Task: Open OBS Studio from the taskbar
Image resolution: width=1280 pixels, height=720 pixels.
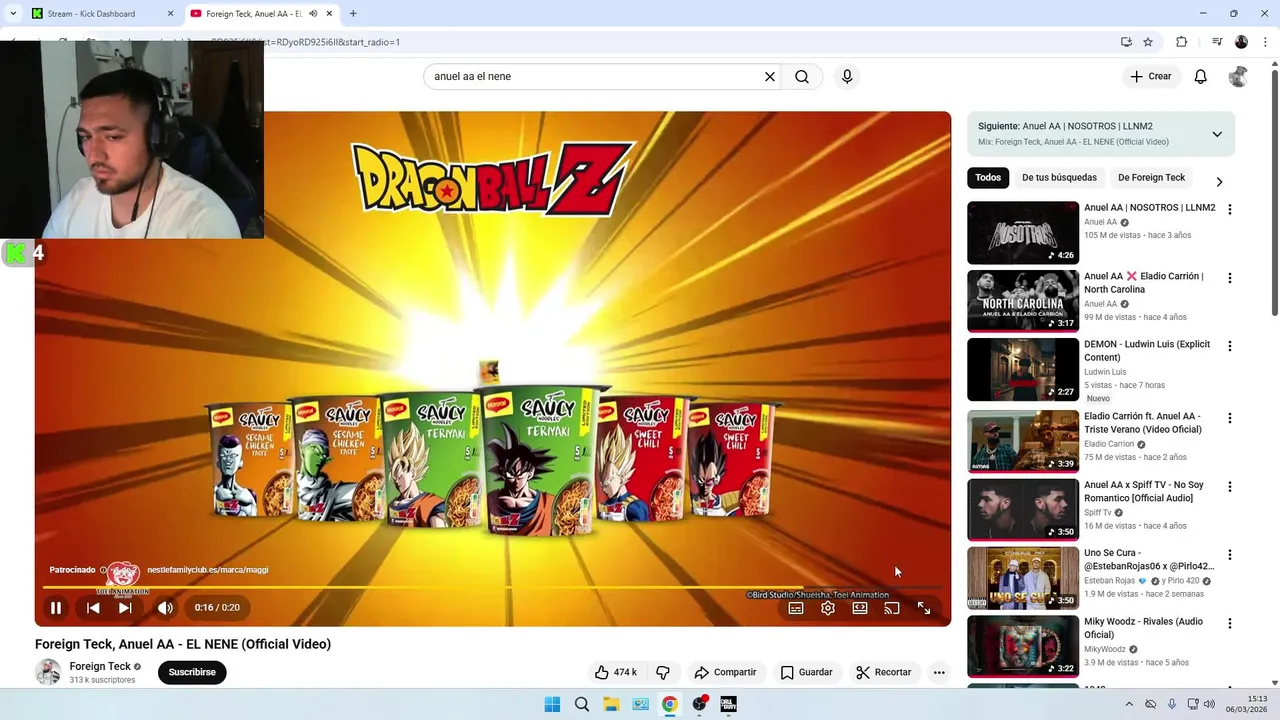Action: pos(699,704)
